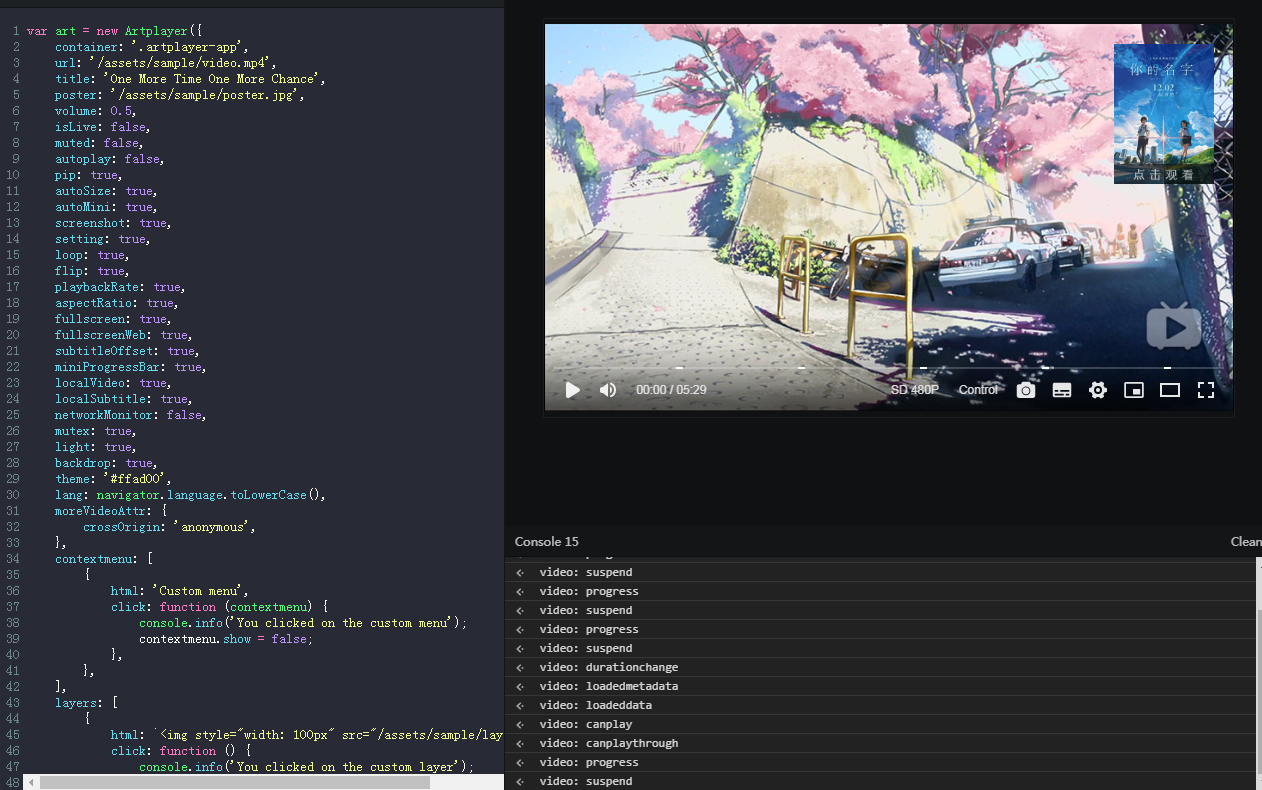Click the "url: '/assets/sample/video.mp4'" line

click(x=165, y=63)
